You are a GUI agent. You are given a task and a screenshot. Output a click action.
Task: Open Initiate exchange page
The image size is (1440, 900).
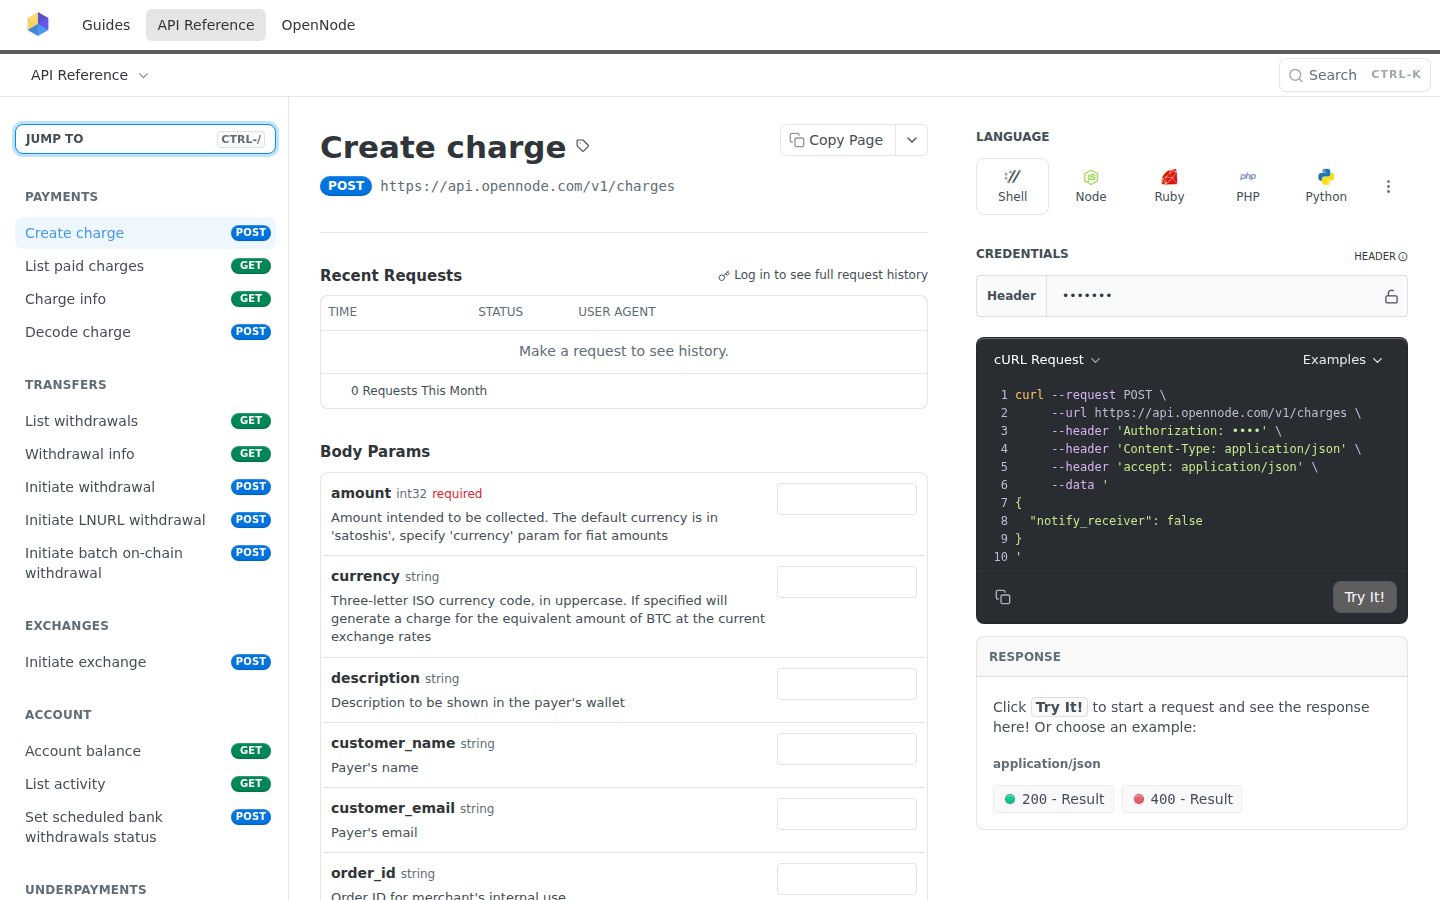coord(145,662)
